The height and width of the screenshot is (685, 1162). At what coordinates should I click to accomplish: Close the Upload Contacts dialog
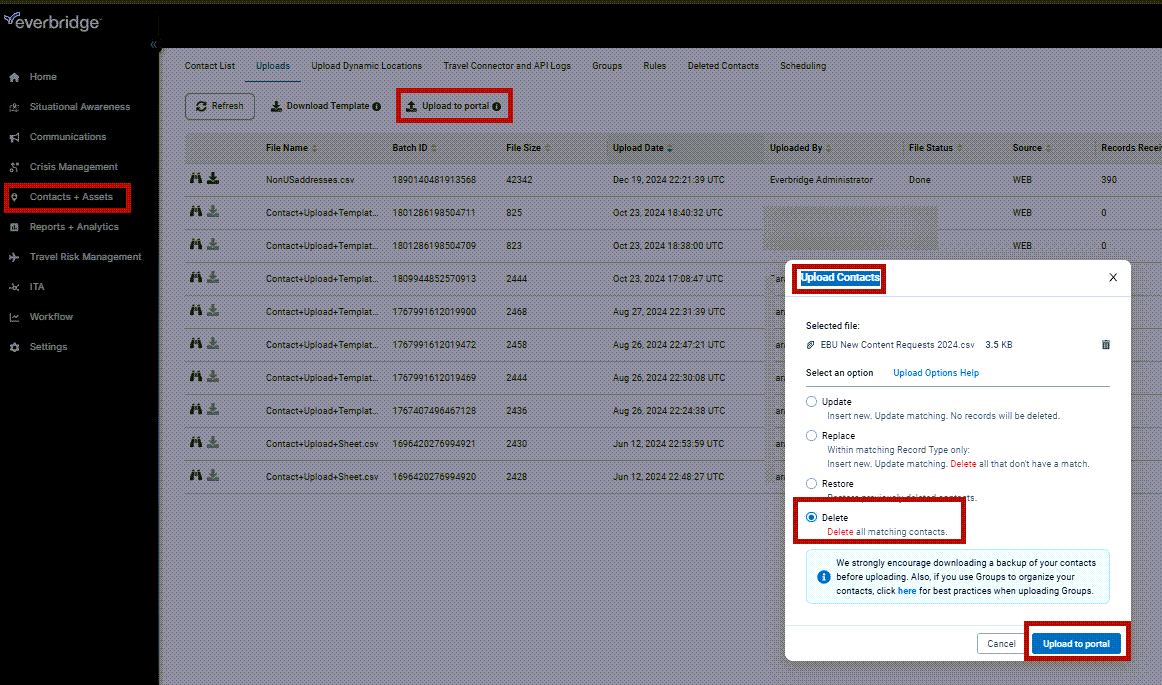pyautogui.click(x=1112, y=277)
